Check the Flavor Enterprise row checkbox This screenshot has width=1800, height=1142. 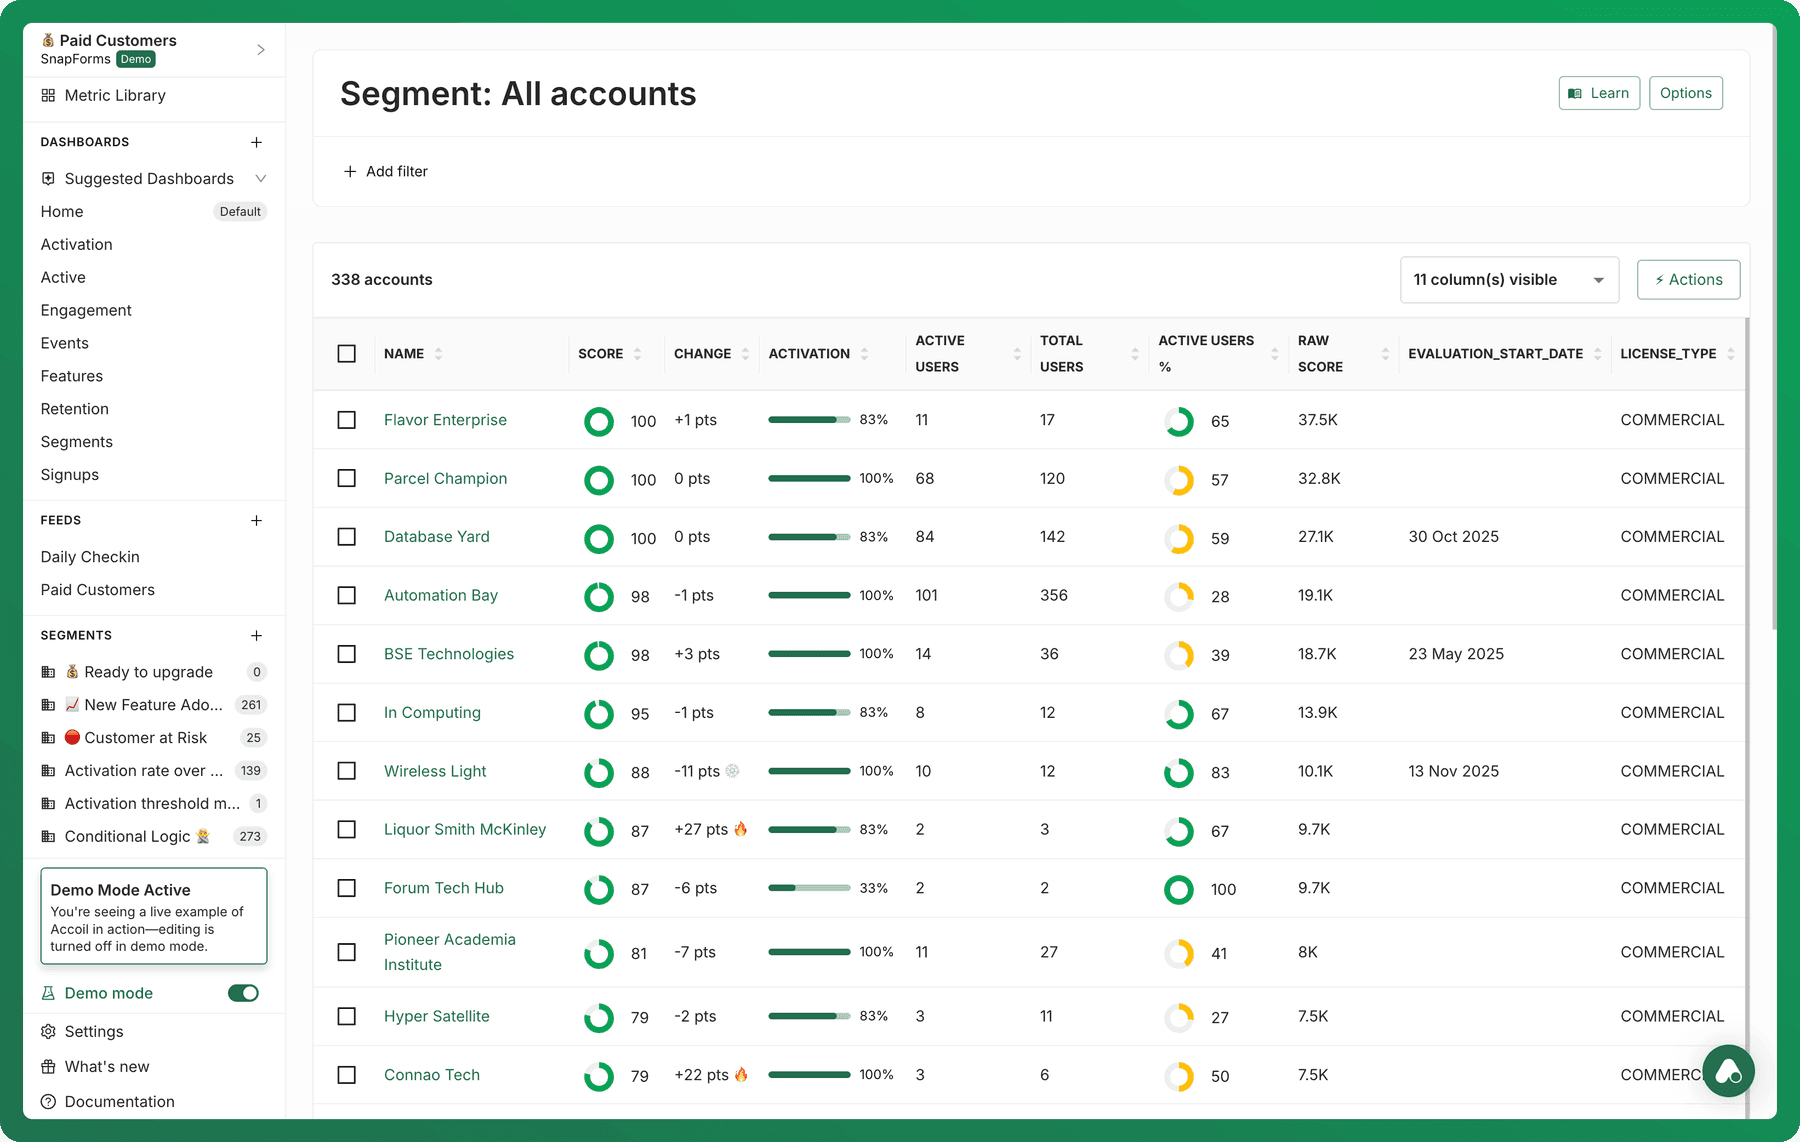point(347,420)
